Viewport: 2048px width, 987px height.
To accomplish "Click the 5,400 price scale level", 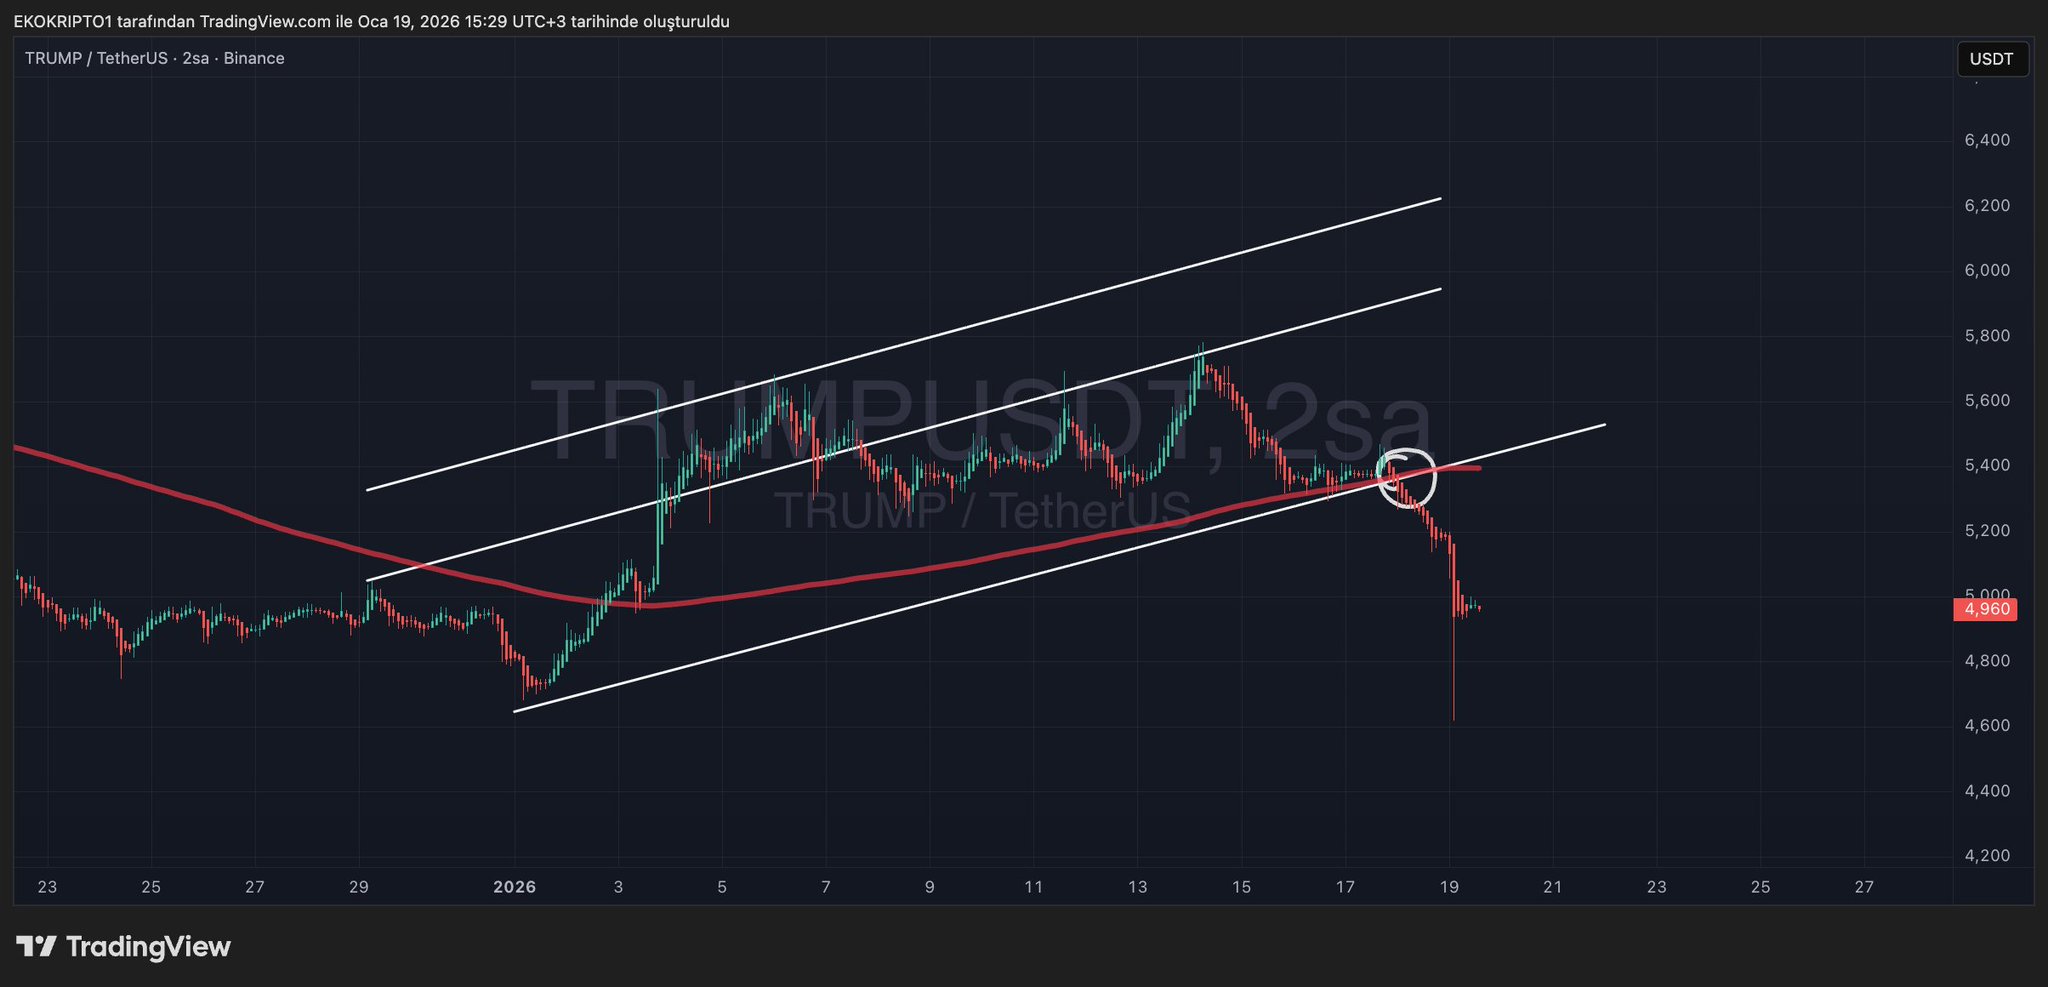I will pos(1987,465).
